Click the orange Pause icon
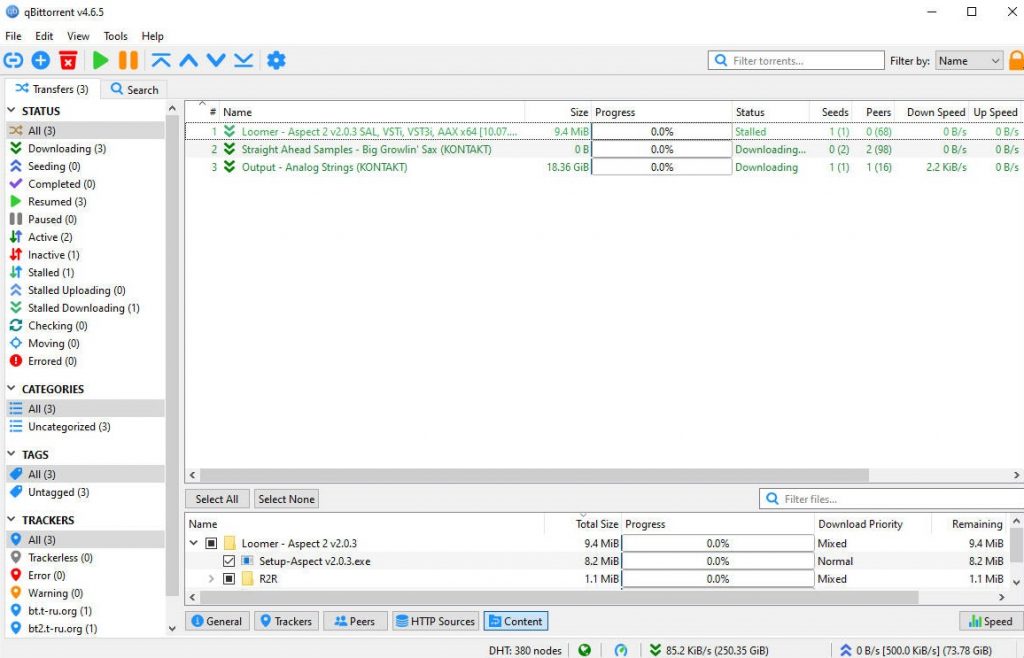1024x658 pixels. pyautogui.click(x=128, y=61)
